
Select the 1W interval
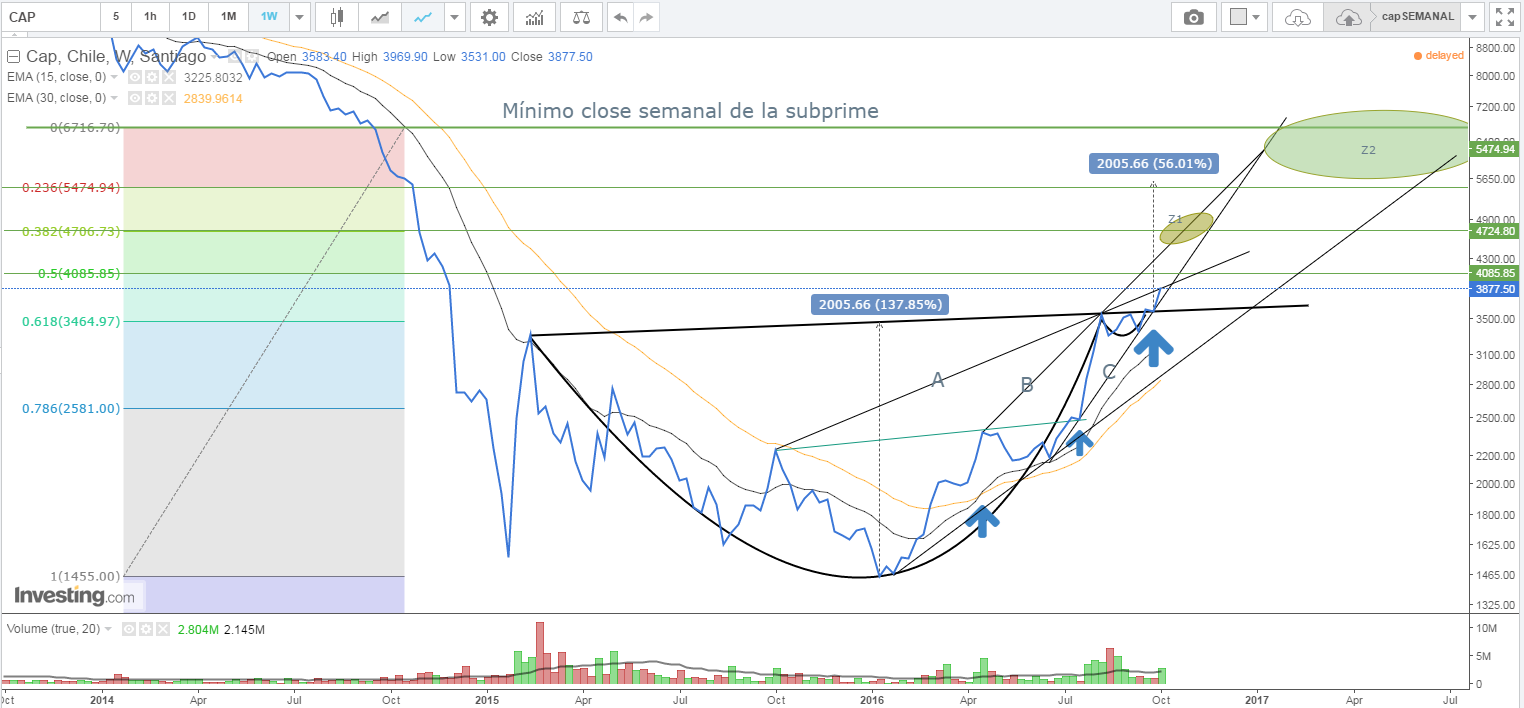coord(269,17)
